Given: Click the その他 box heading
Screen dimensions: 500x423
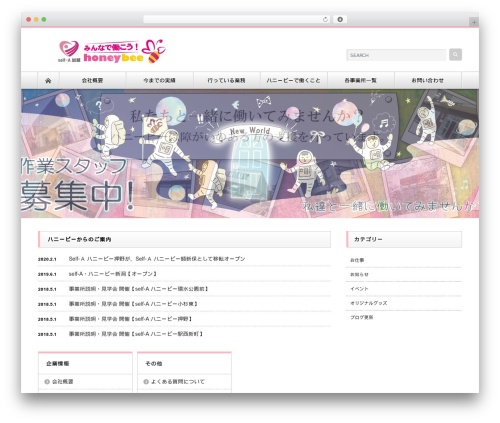Looking at the screenshot, I should click(x=154, y=363).
